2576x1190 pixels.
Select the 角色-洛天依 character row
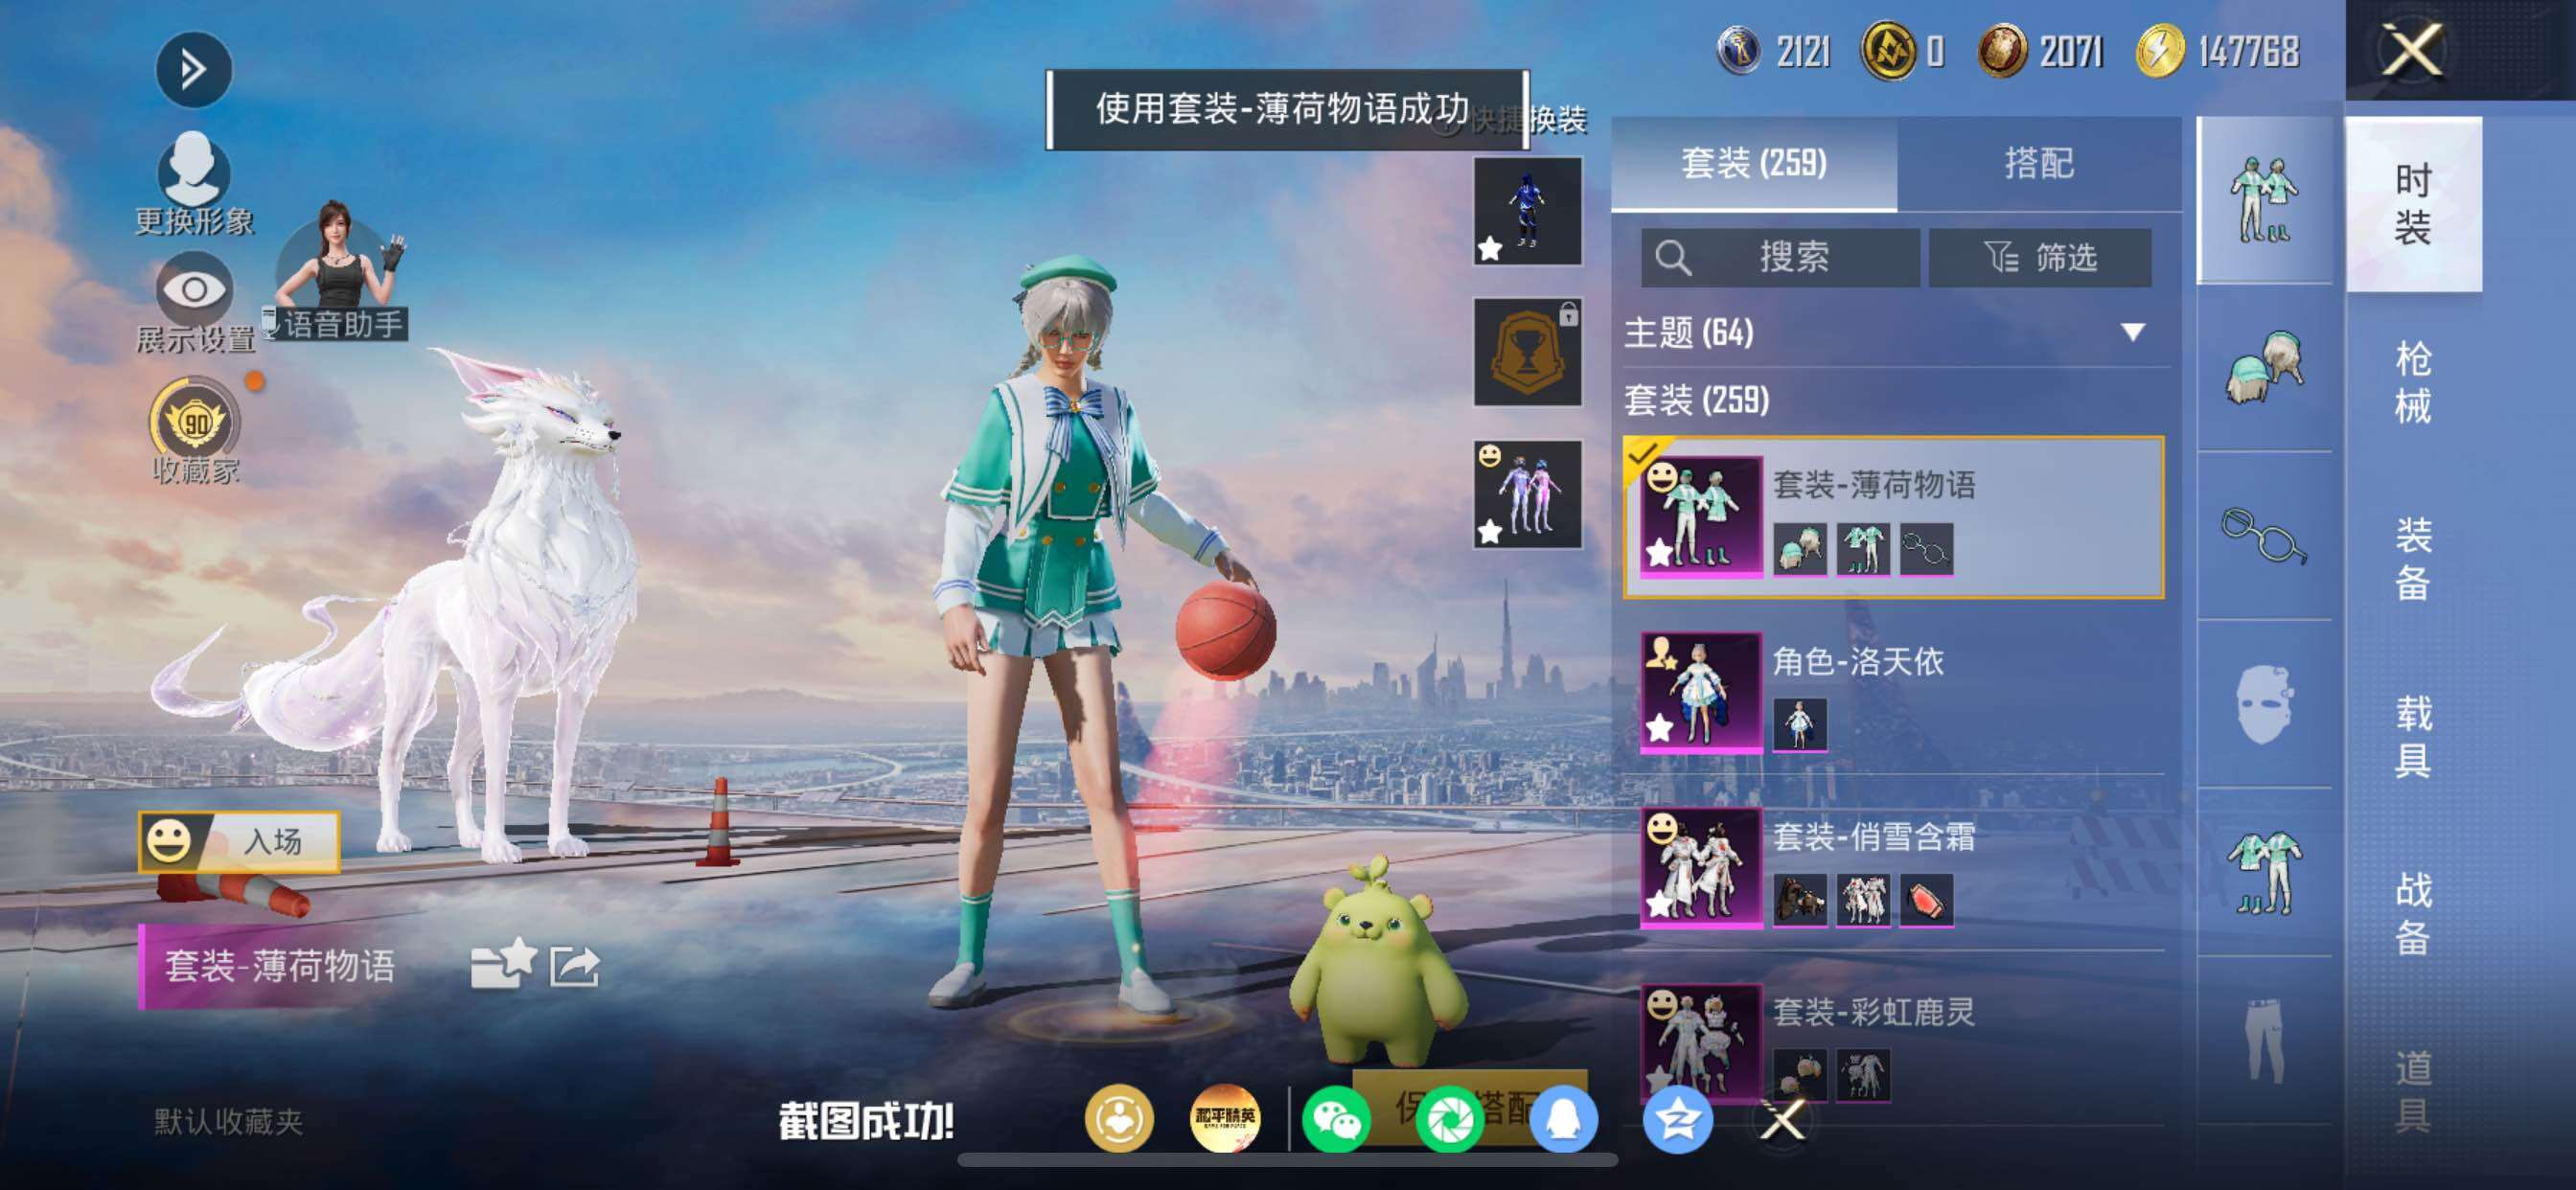pyautogui.click(x=1894, y=692)
